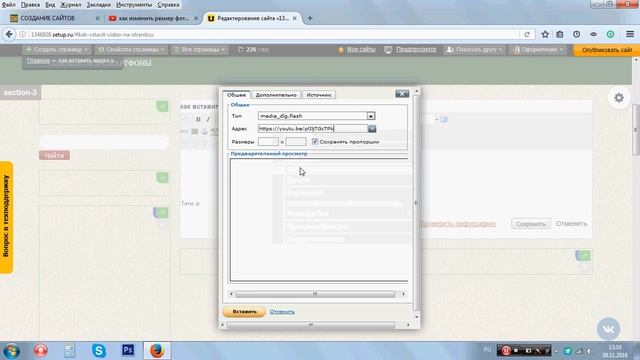Click the bookmark star icon
Viewport: 640px width, 360px height.
coord(545,35)
